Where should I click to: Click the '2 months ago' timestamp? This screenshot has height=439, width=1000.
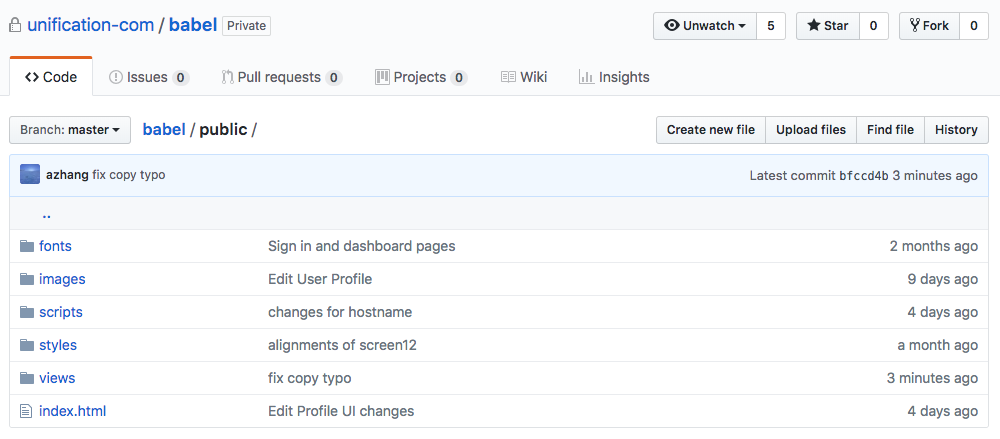click(x=934, y=246)
